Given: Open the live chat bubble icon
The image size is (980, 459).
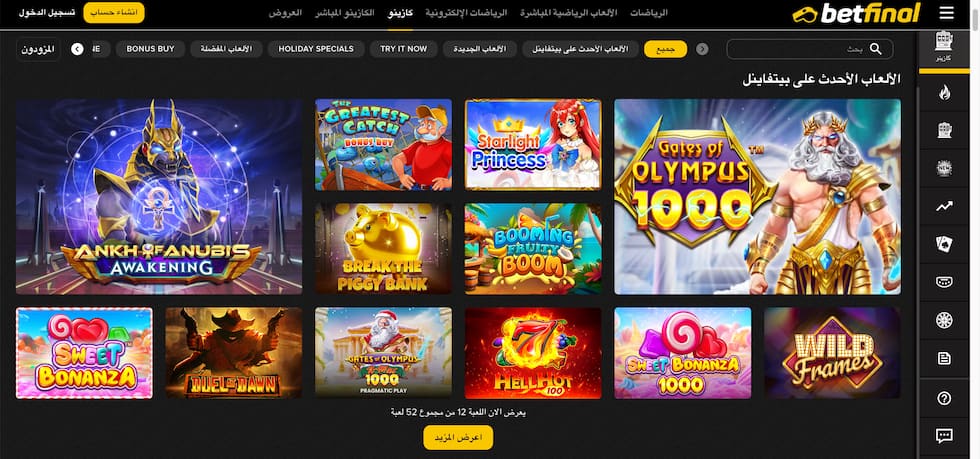Looking at the screenshot, I should (944, 435).
